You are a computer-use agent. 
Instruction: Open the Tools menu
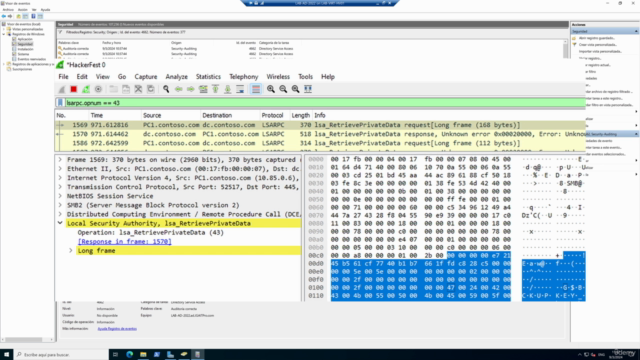pyautogui.click(x=305, y=77)
